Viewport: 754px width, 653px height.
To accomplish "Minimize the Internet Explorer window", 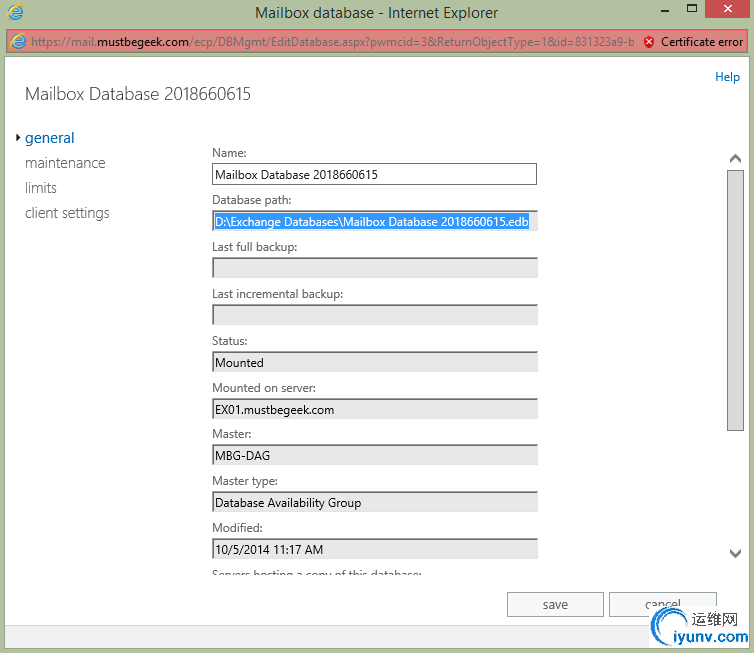I will 665,9.
